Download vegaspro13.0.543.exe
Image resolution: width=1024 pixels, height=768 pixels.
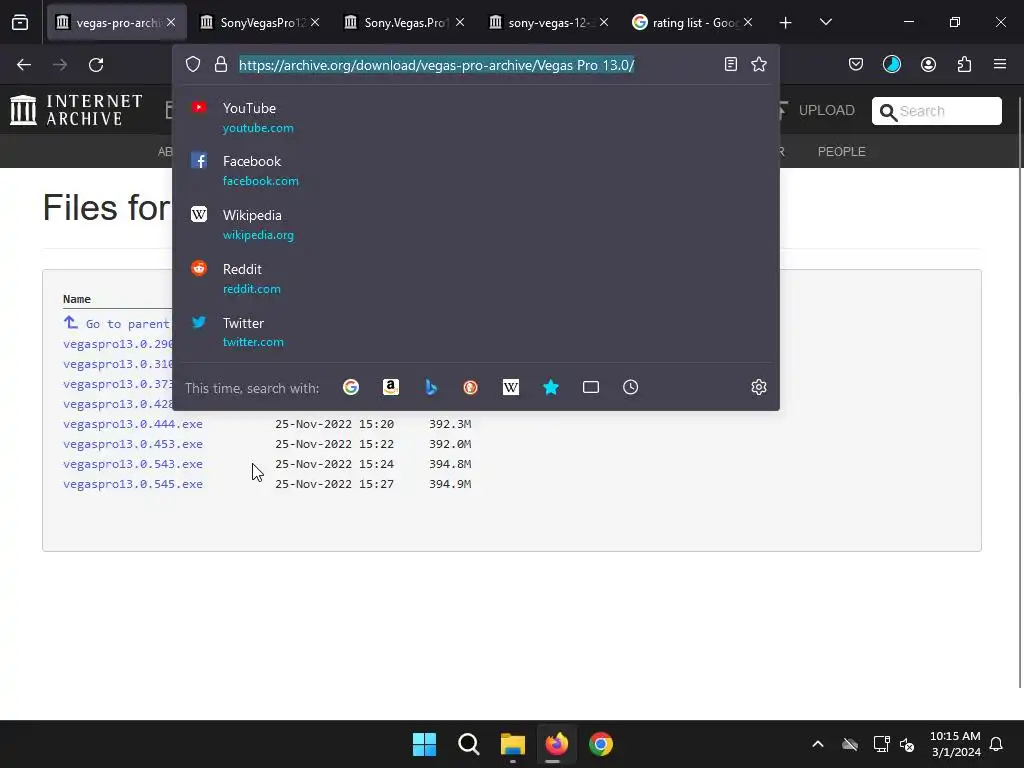[133, 464]
